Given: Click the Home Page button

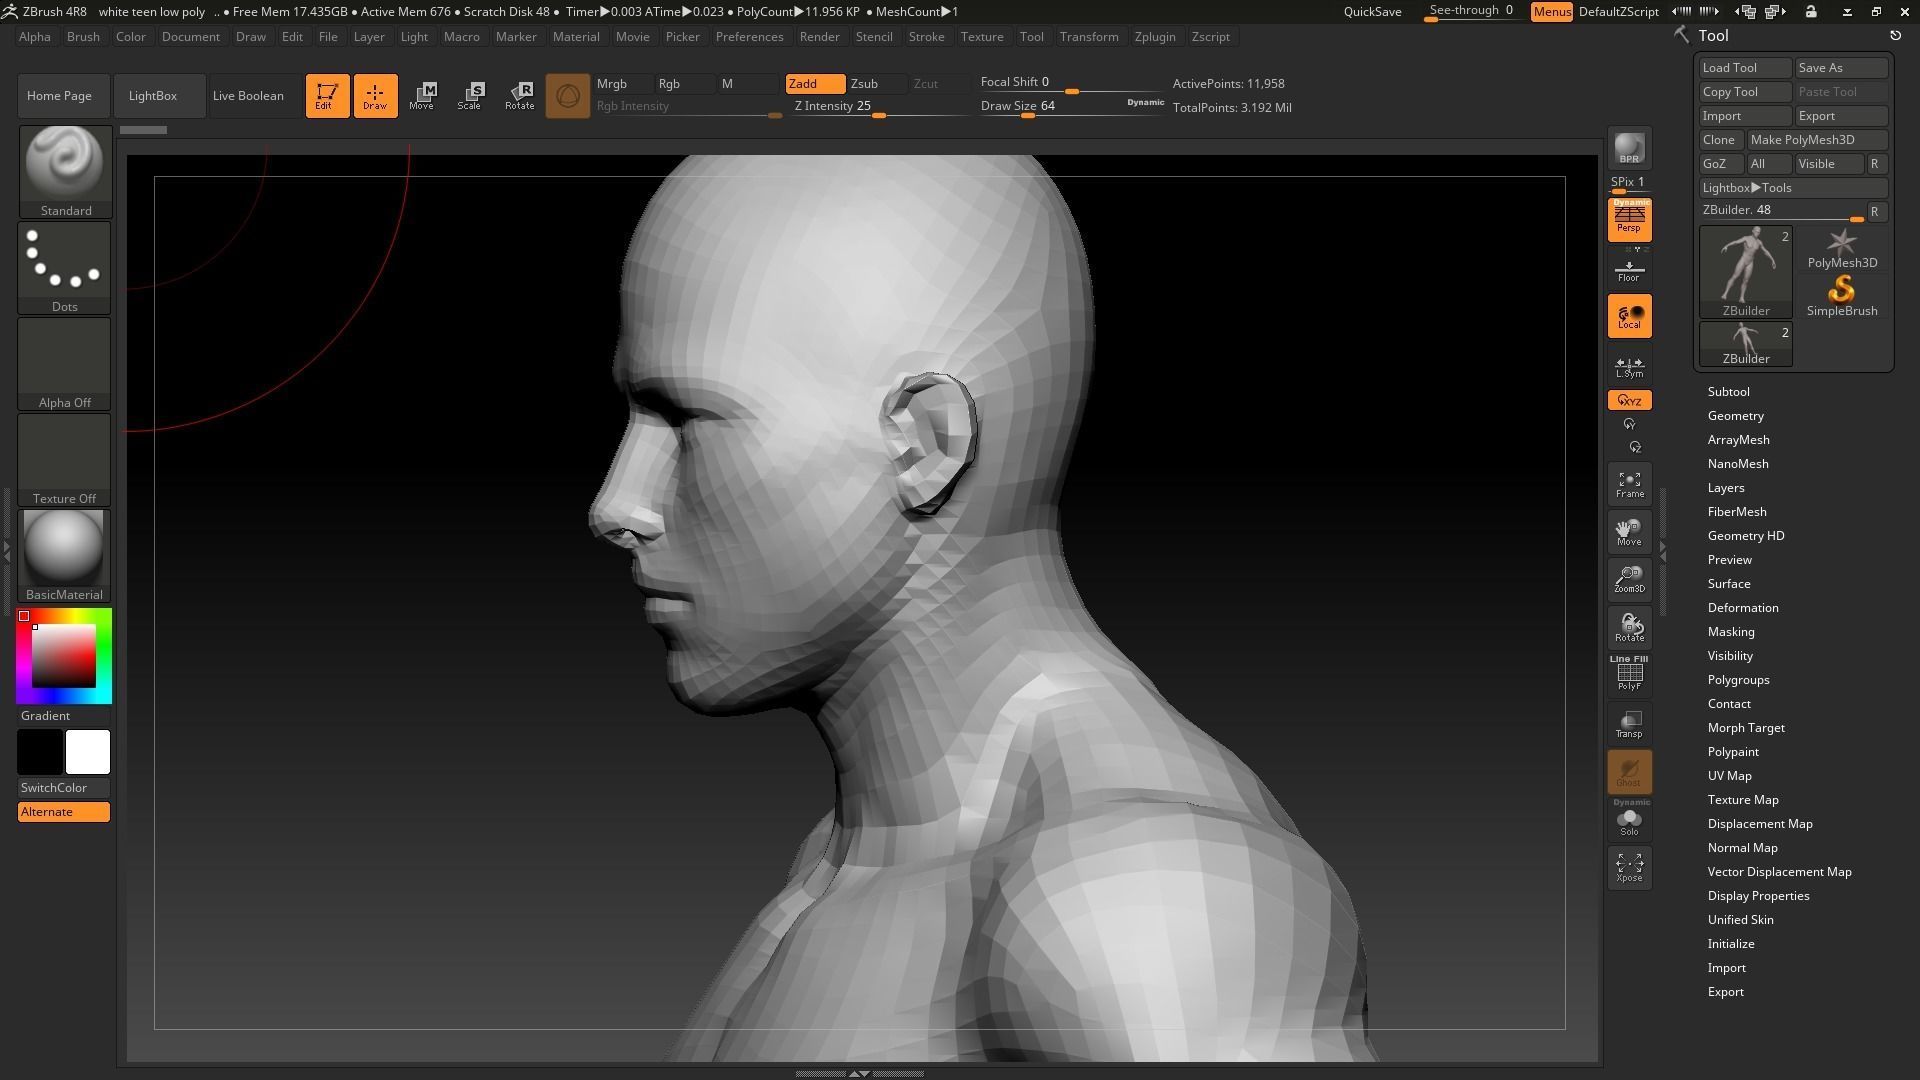Looking at the screenshot, I should point(64,96).
